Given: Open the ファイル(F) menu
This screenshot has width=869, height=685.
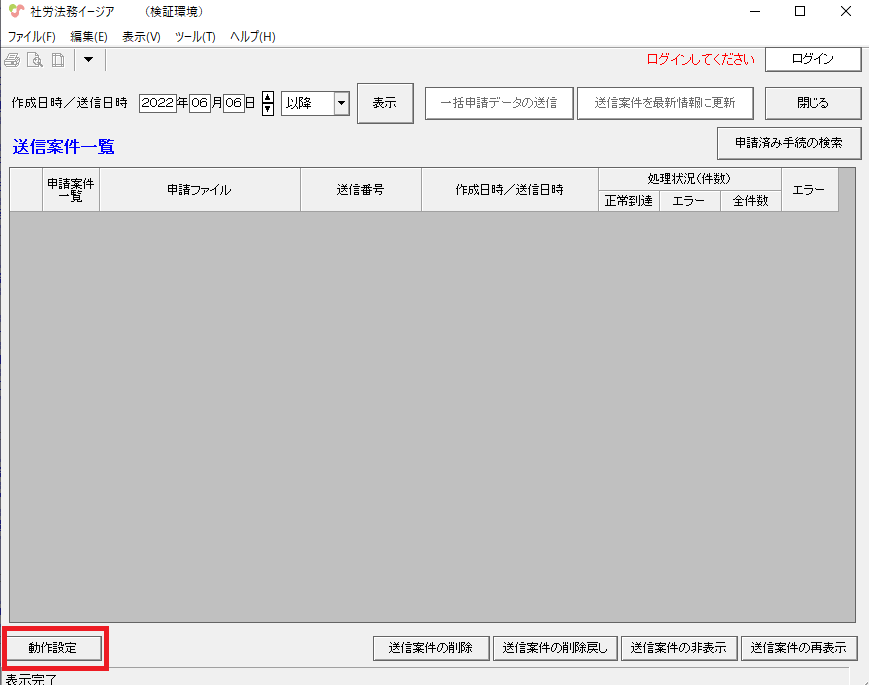Looking at the screenshot, I should pyautogui.click(x=31, y=37).
